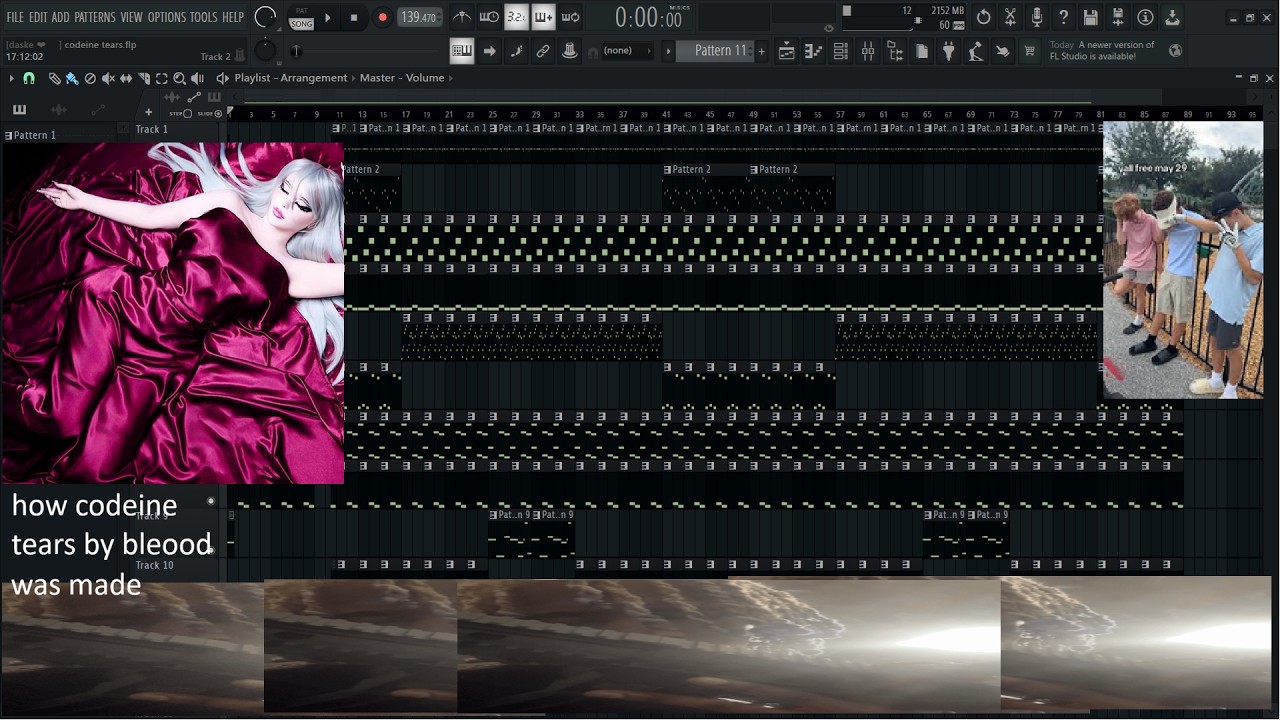Open the audio editor scissors icon

click(x=1010, y=17)
